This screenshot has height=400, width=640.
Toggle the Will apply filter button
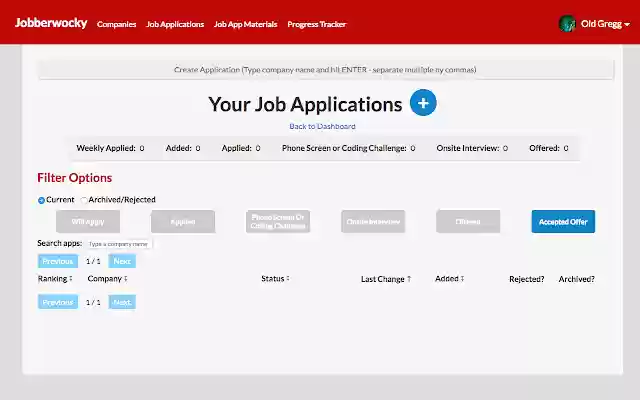pyautogui.click(x=88, y=222)
